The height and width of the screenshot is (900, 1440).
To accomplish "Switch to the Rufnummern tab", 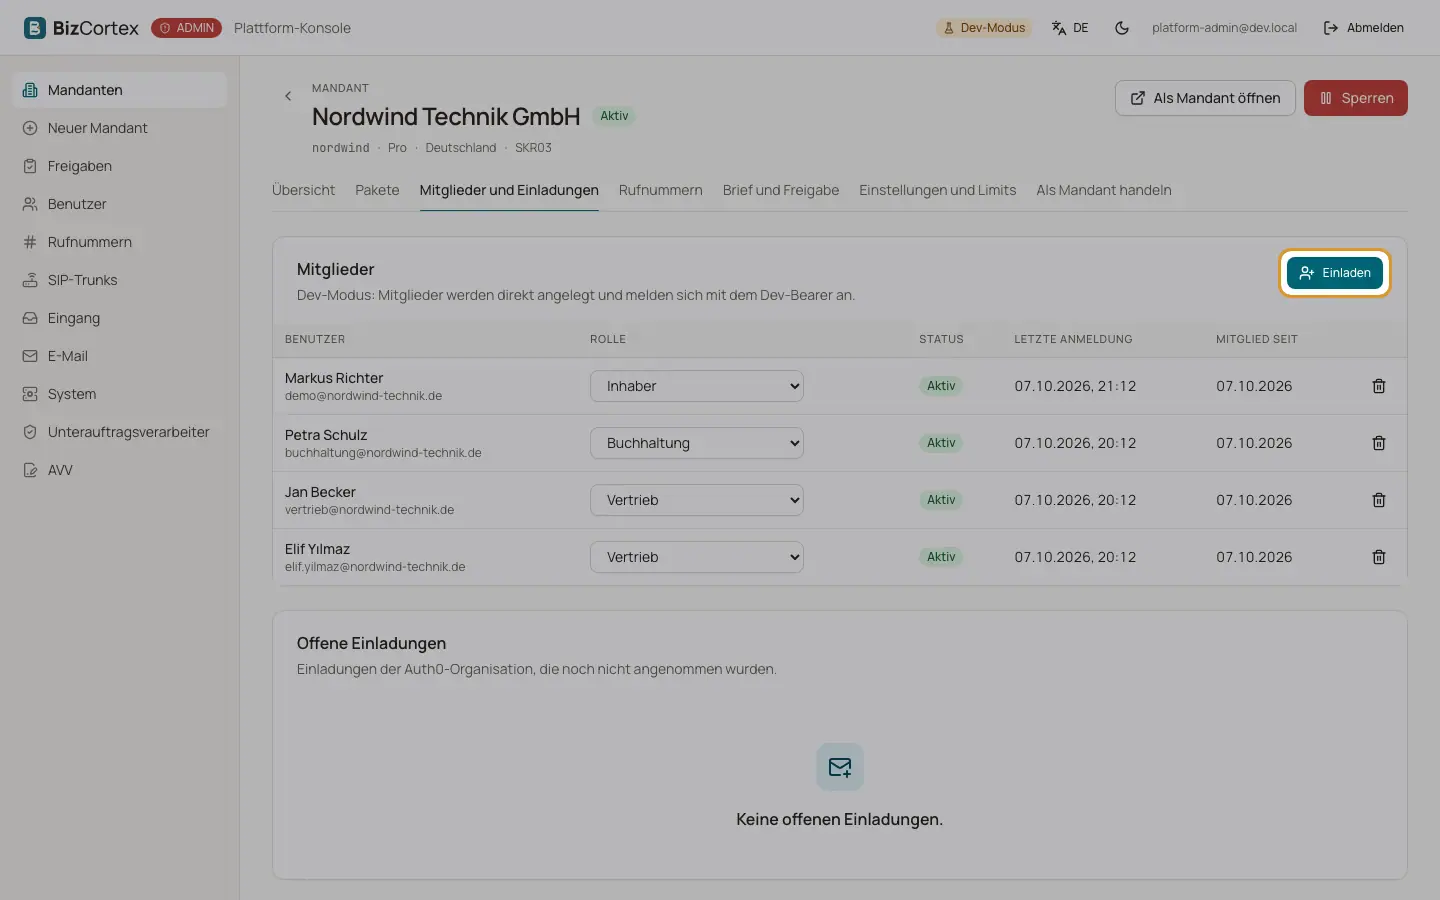I will 660,190.
